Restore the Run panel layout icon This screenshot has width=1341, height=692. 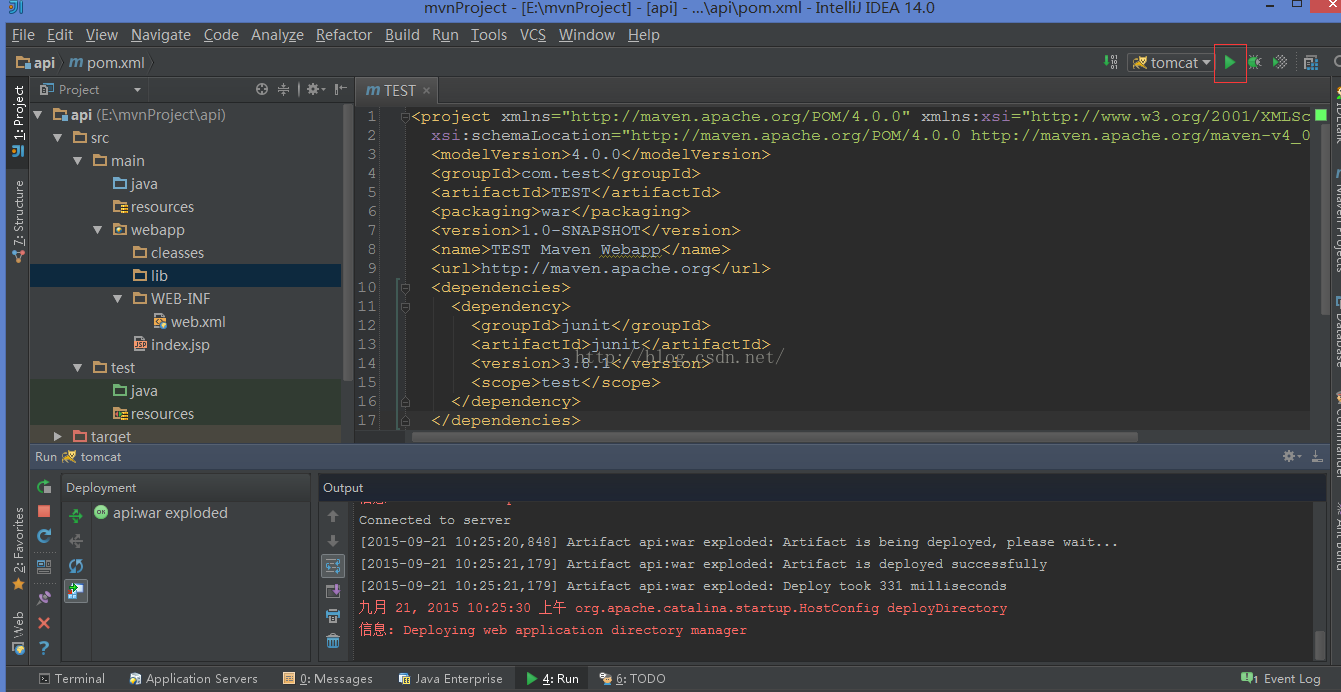pyautogui.click(x=44, y=566)
